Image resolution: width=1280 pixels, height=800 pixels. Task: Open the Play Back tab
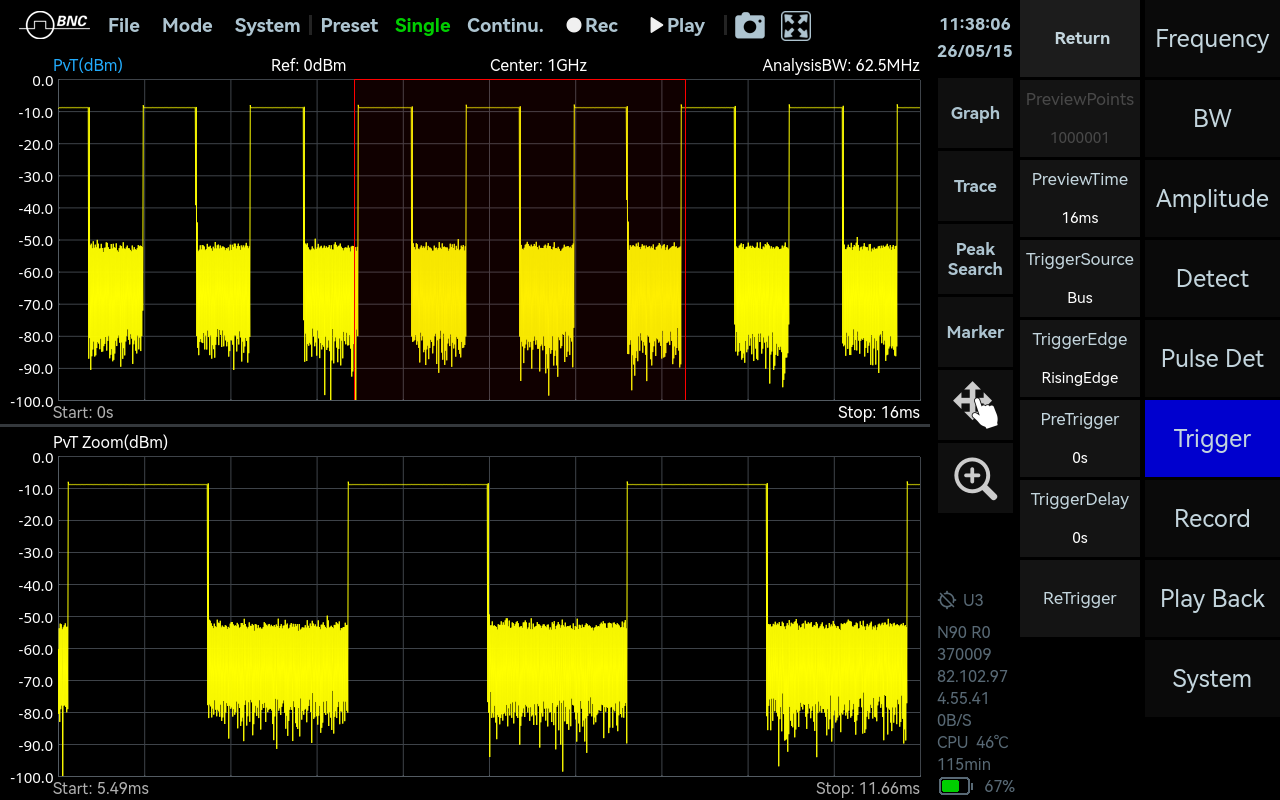1212,598
